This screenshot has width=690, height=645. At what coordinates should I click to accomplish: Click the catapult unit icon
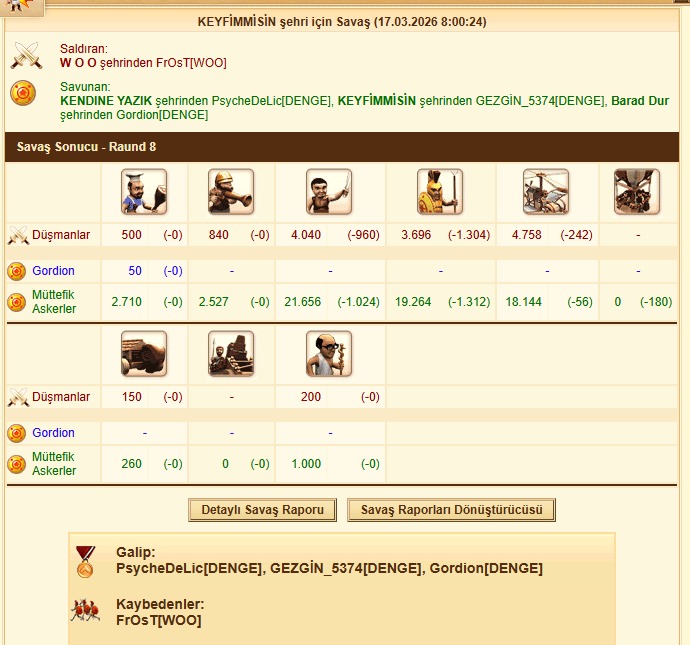231,354
